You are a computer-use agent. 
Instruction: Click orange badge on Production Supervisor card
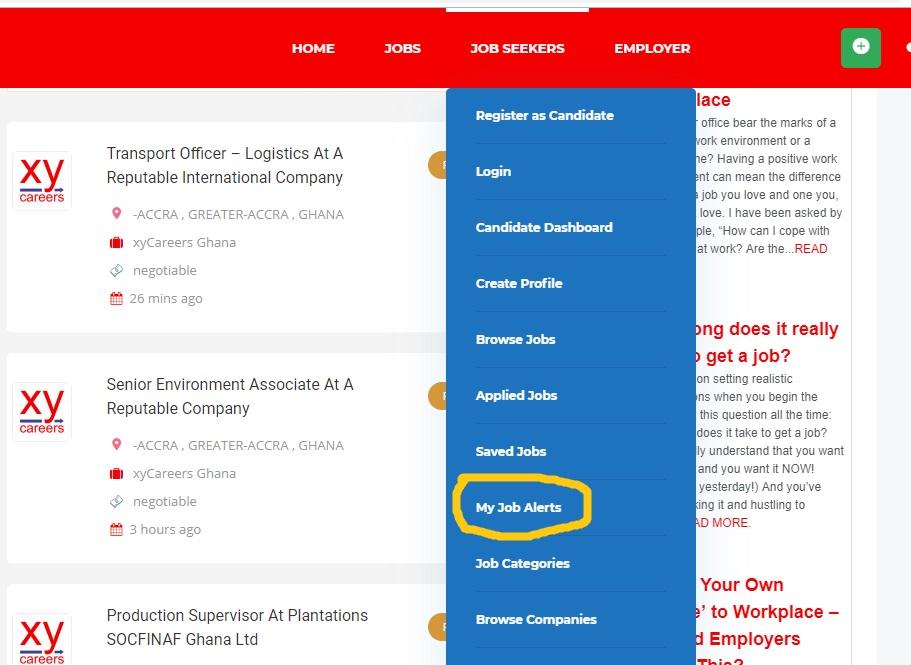coord(437,627)
